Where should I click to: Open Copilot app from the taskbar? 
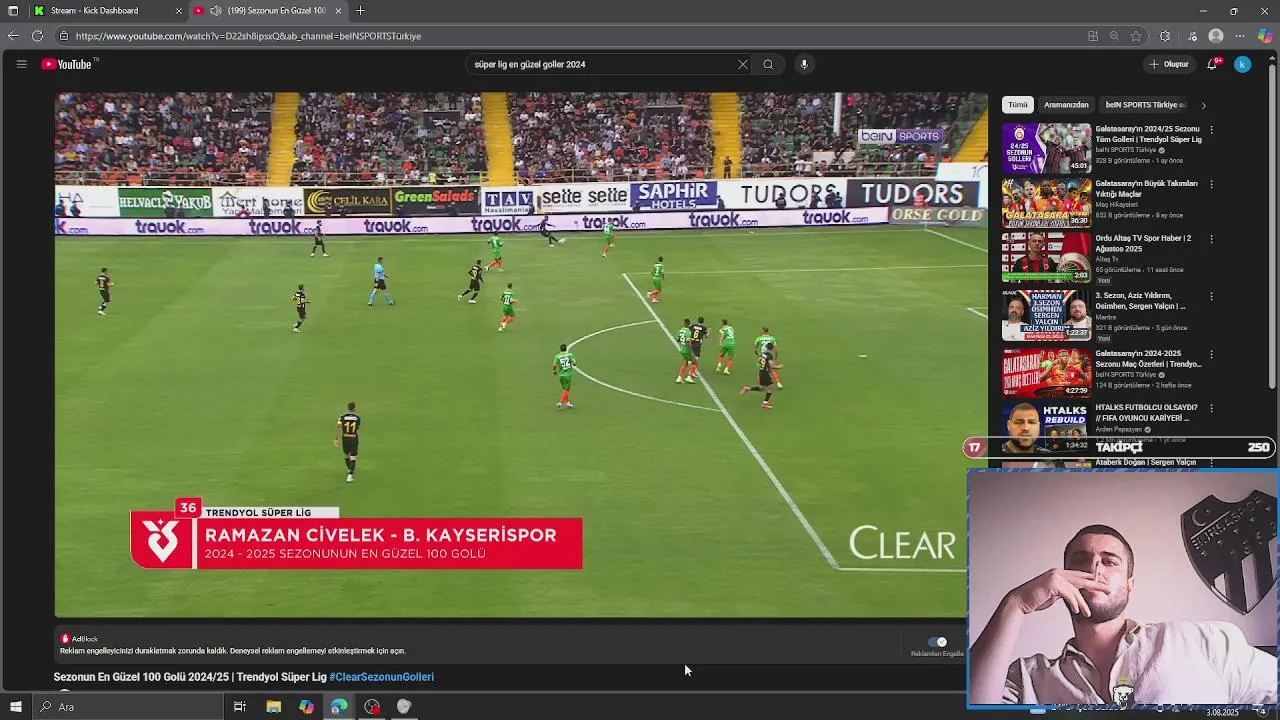(306, 707)
